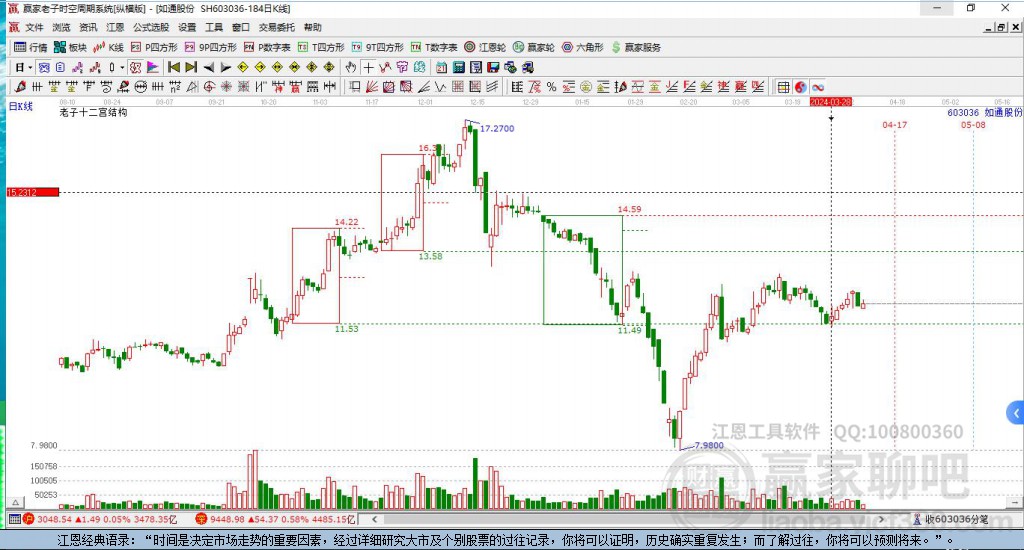Viewport: 1024px width, 550px height.
Task: Jump to last bar with skip-to-end icon
Action: pos(191,67)
